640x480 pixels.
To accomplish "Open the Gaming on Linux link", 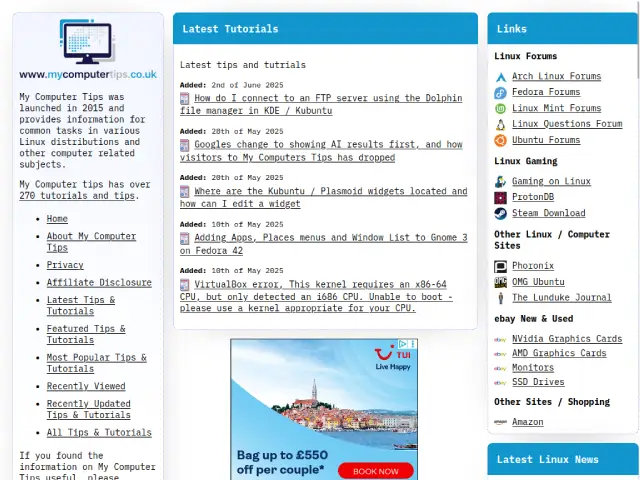I will (x=551, y=181).
